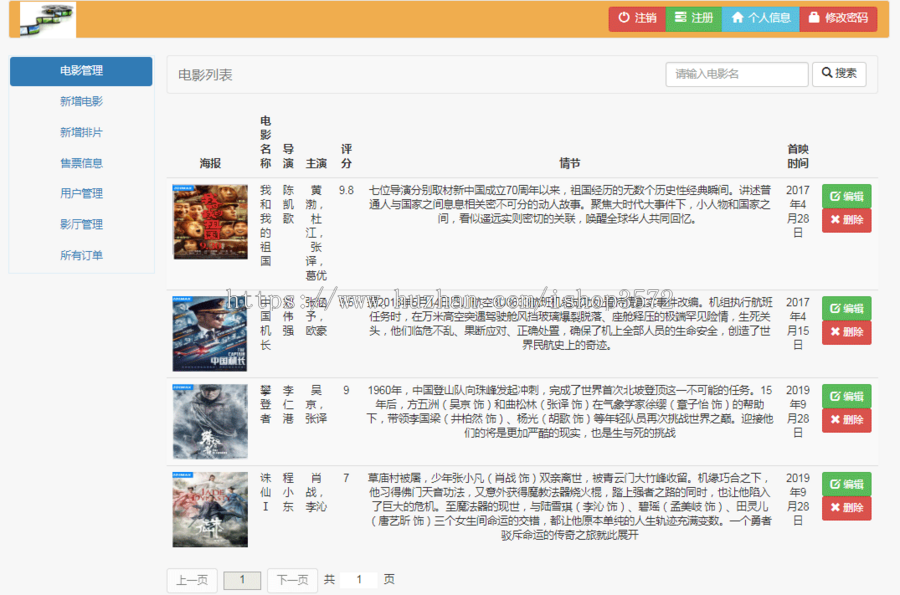Click 下一页 next page button
The height and width of the screenshot is (595, 900).
point(293,580)
